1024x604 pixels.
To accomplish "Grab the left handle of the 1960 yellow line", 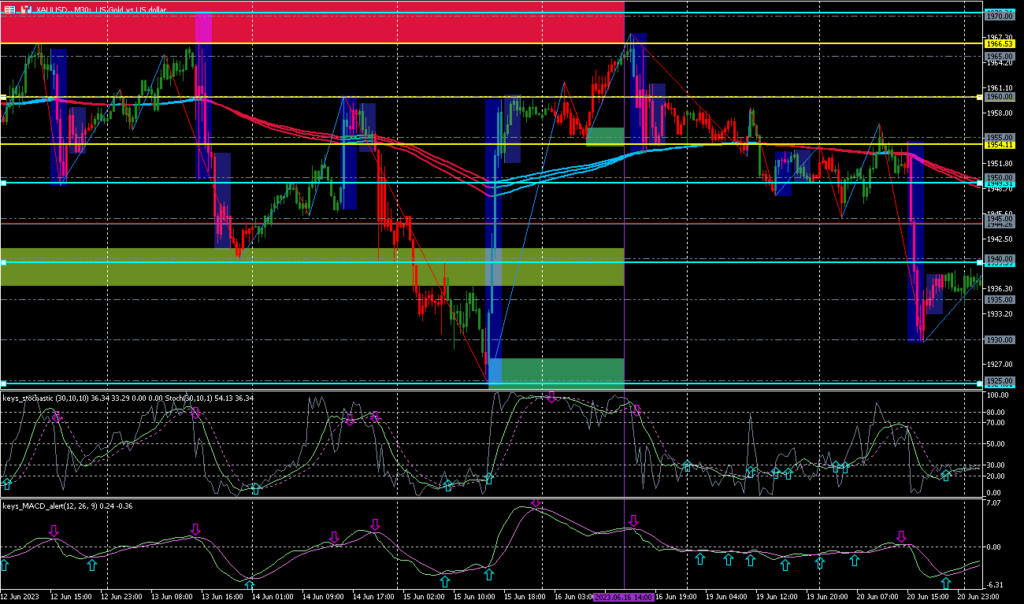I will (3, 98).
